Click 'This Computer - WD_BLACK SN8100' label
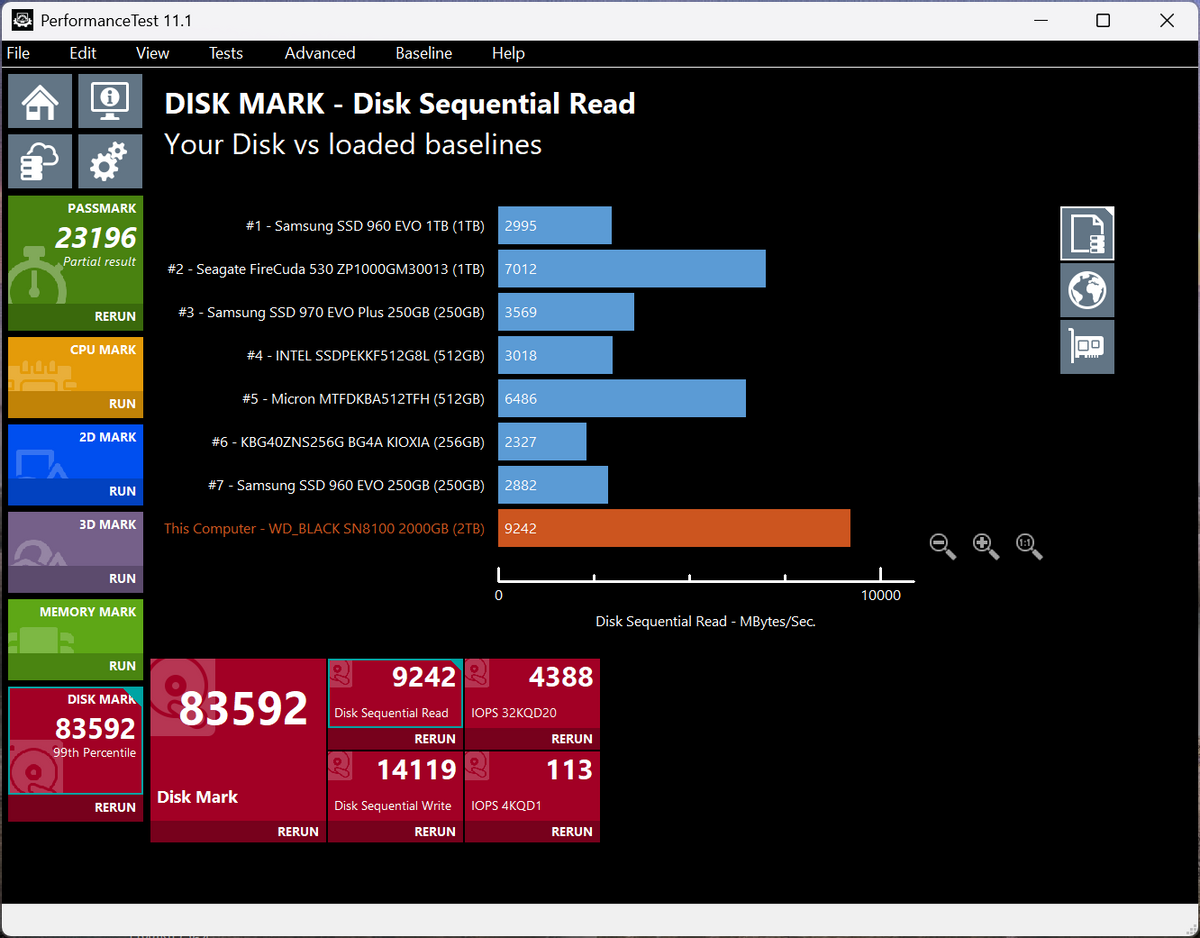Screen dimensions: 1200x938 coord(325,528)
